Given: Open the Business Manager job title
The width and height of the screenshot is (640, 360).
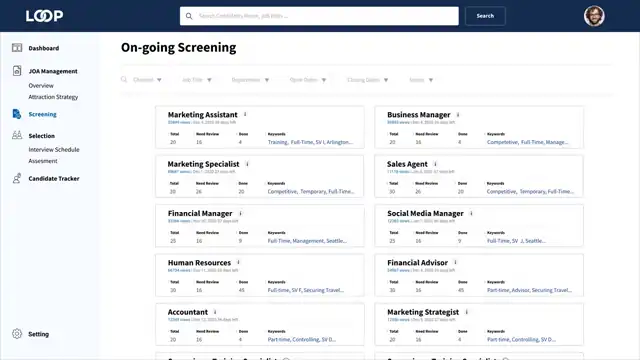Looking at the screenshot, I should point(419,115).
